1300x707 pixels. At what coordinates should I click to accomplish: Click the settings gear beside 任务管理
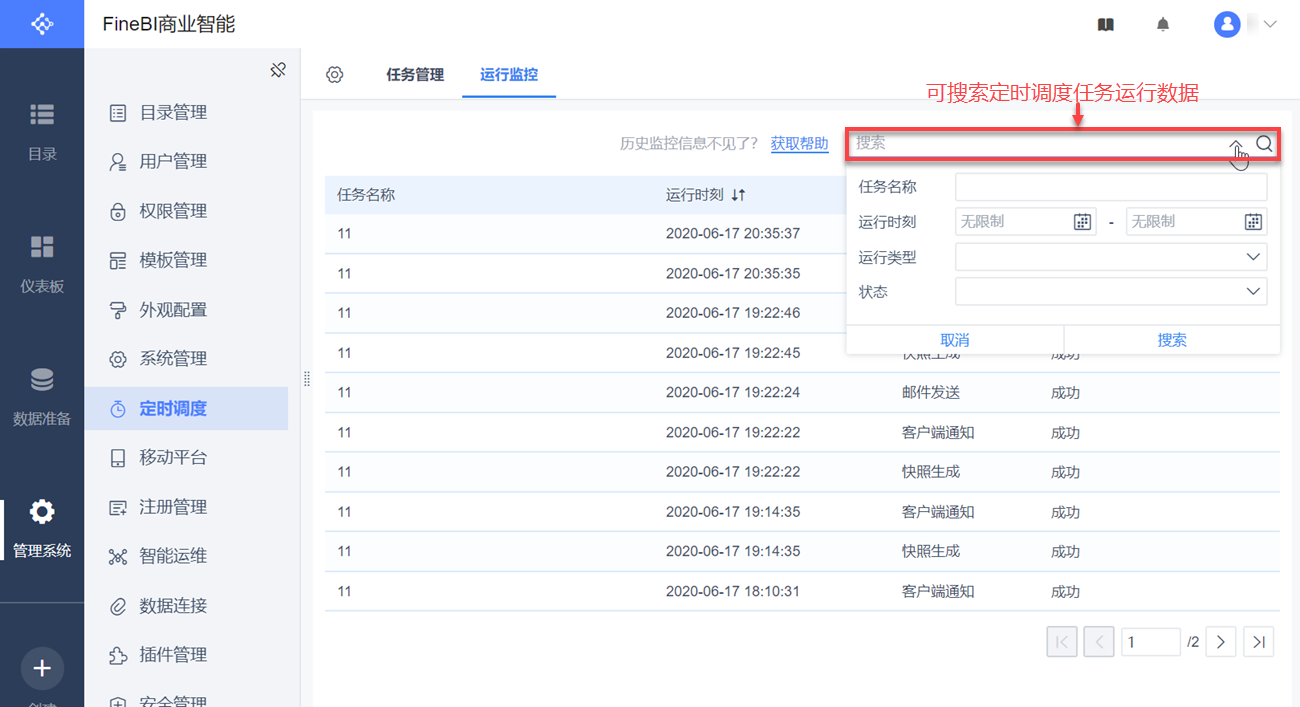coord(335,75)
